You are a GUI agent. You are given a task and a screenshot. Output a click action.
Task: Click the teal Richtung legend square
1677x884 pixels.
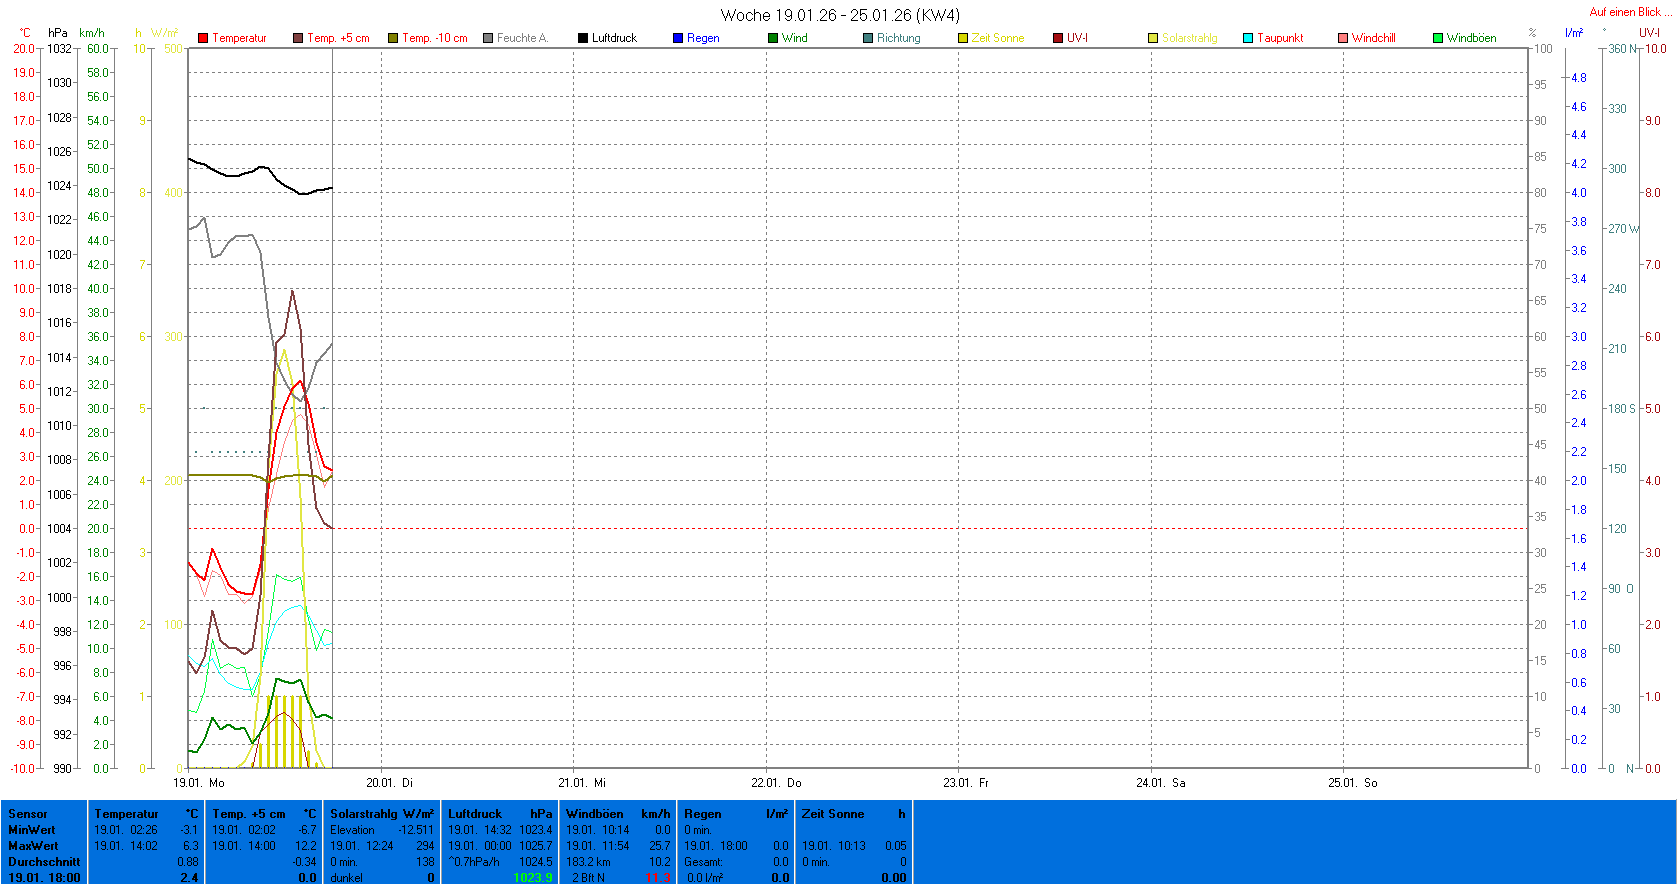(868, 38)
